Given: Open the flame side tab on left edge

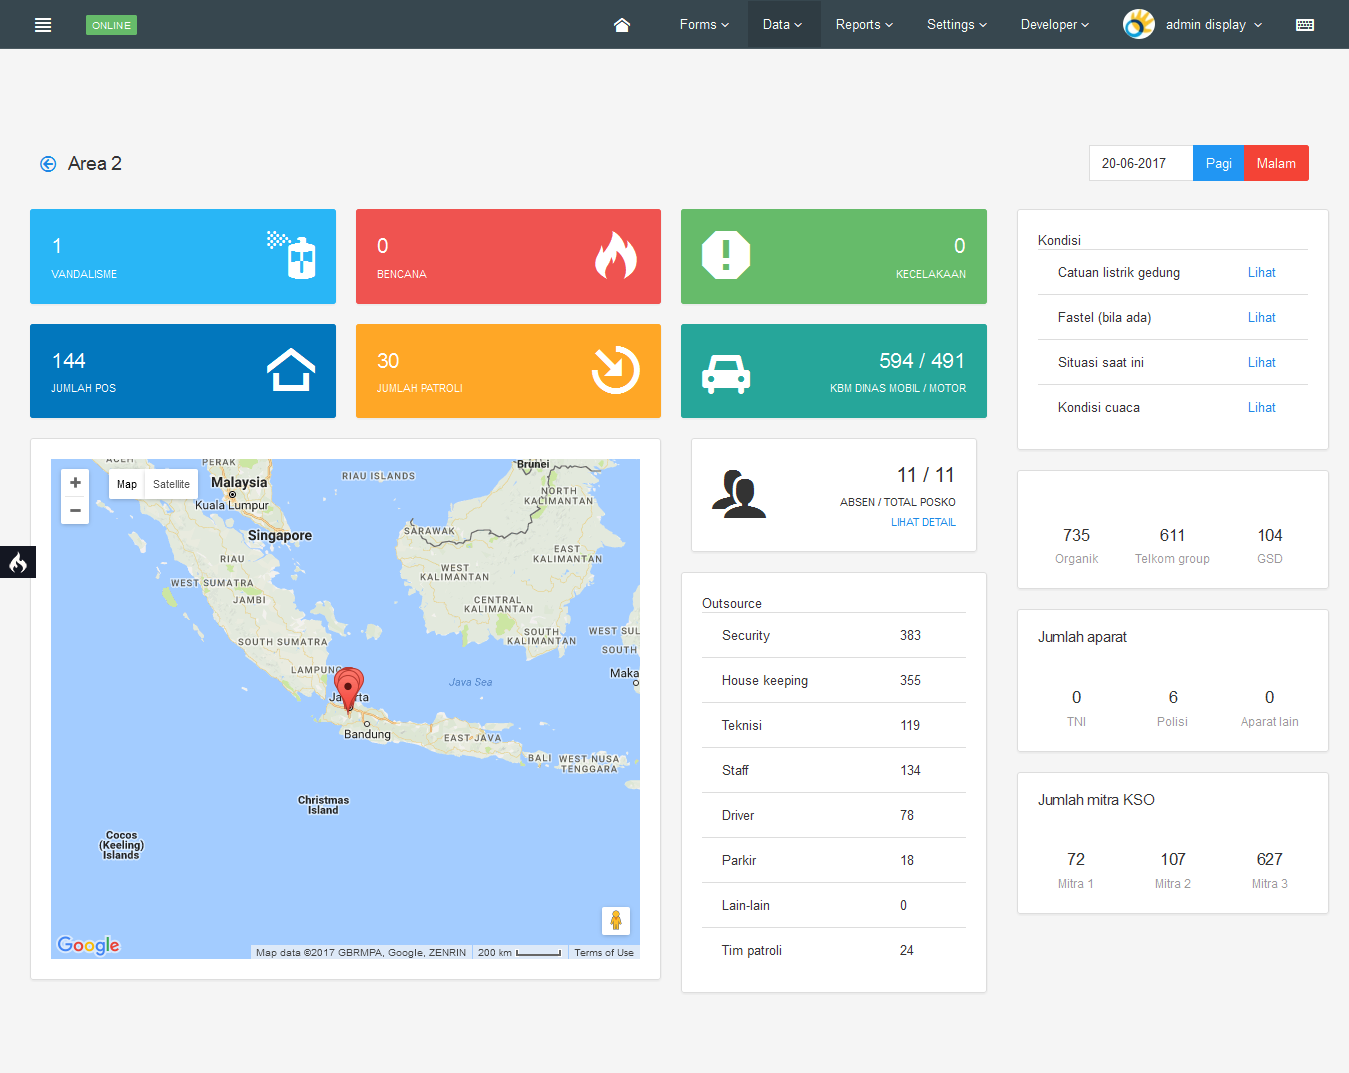Looking at the screenshot, I should point(18,563).
